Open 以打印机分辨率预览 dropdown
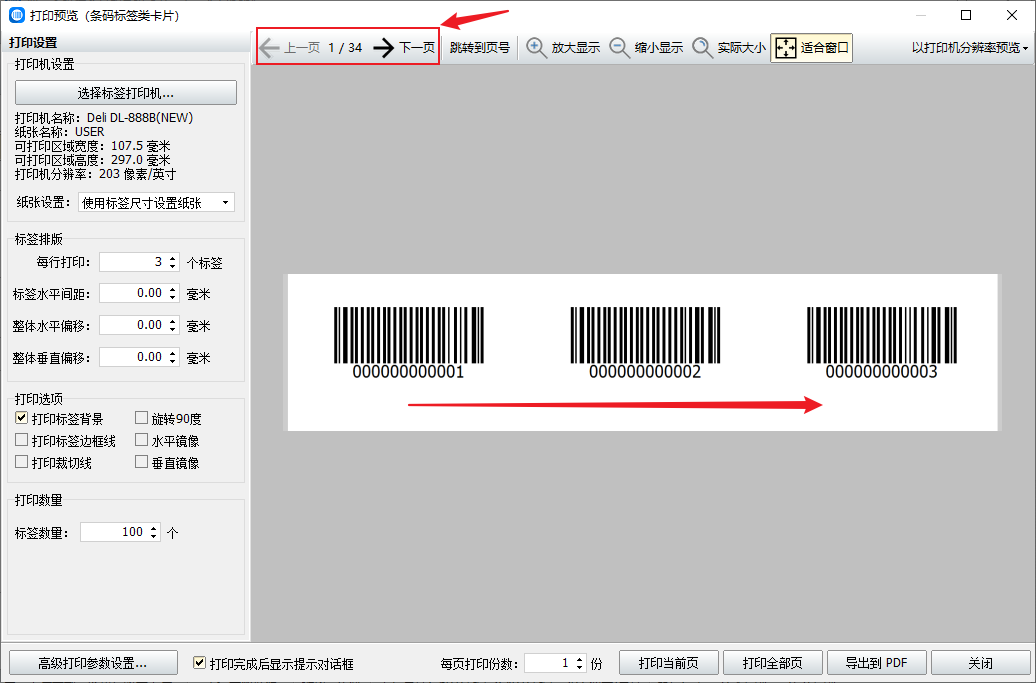Viewport: 1036px width, 683px height. click(969, 48)
